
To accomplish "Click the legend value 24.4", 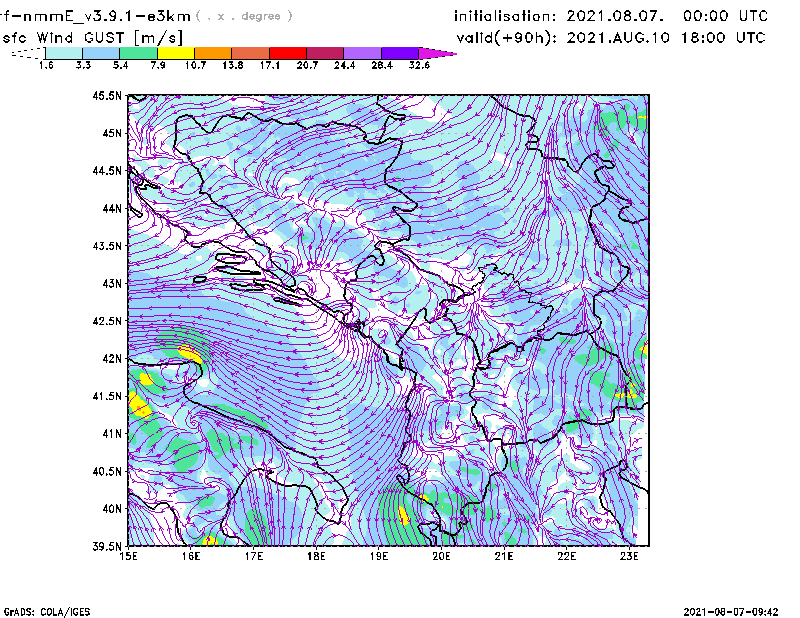I will click(344, 65).
